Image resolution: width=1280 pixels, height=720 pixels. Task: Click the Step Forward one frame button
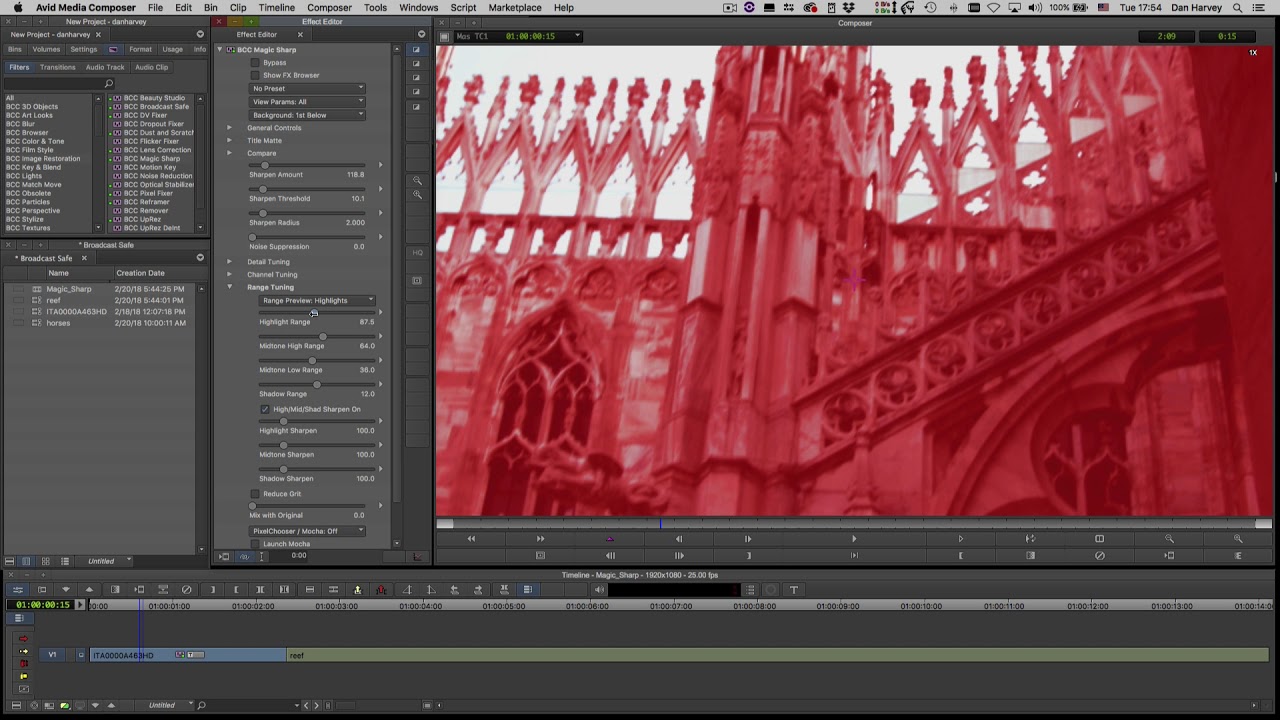pyautogui.click(x=747, y=539)
